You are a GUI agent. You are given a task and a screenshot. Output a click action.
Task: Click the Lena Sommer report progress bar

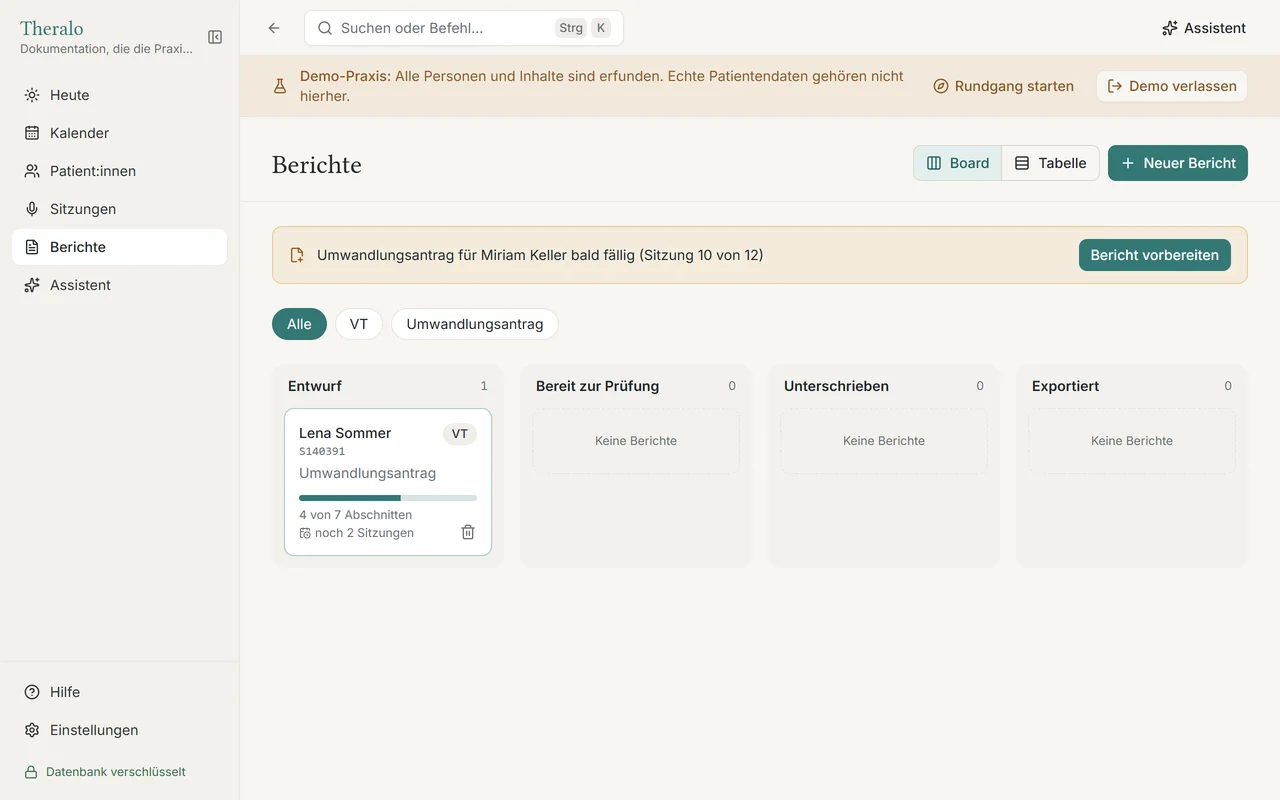pos(388,497)
